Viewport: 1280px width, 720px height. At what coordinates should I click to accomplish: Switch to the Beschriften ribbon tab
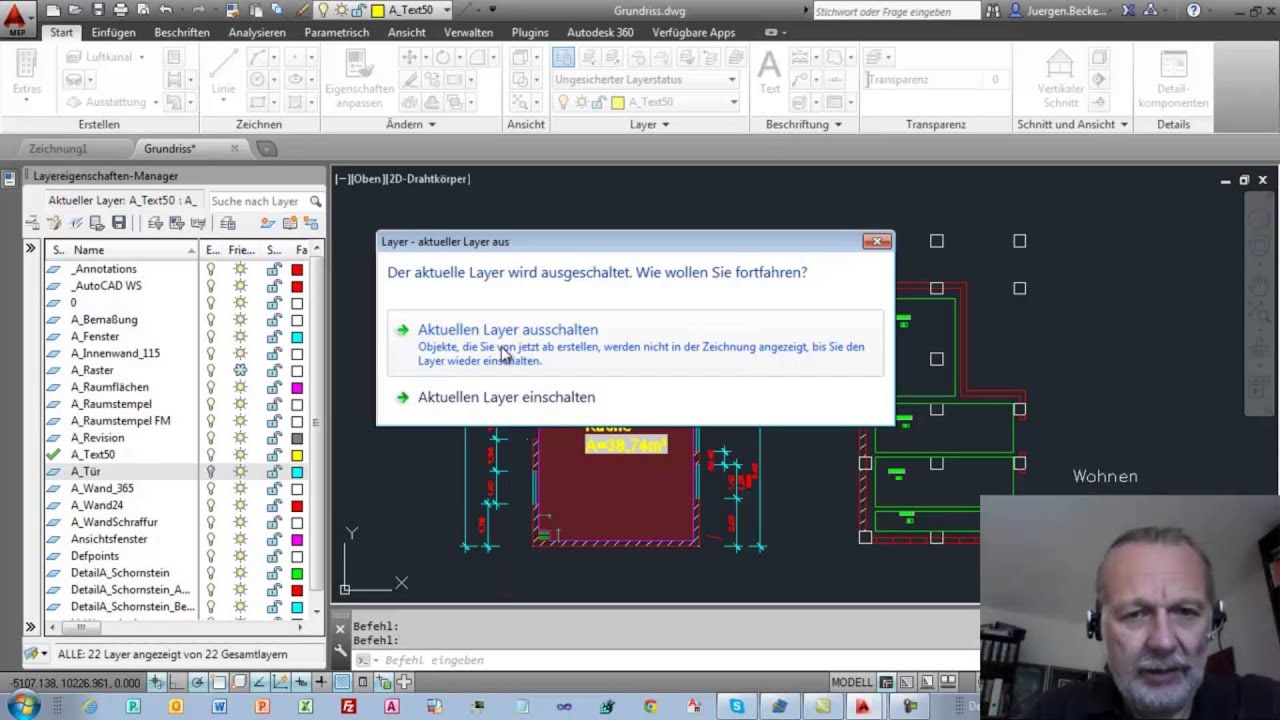point(182,32)
